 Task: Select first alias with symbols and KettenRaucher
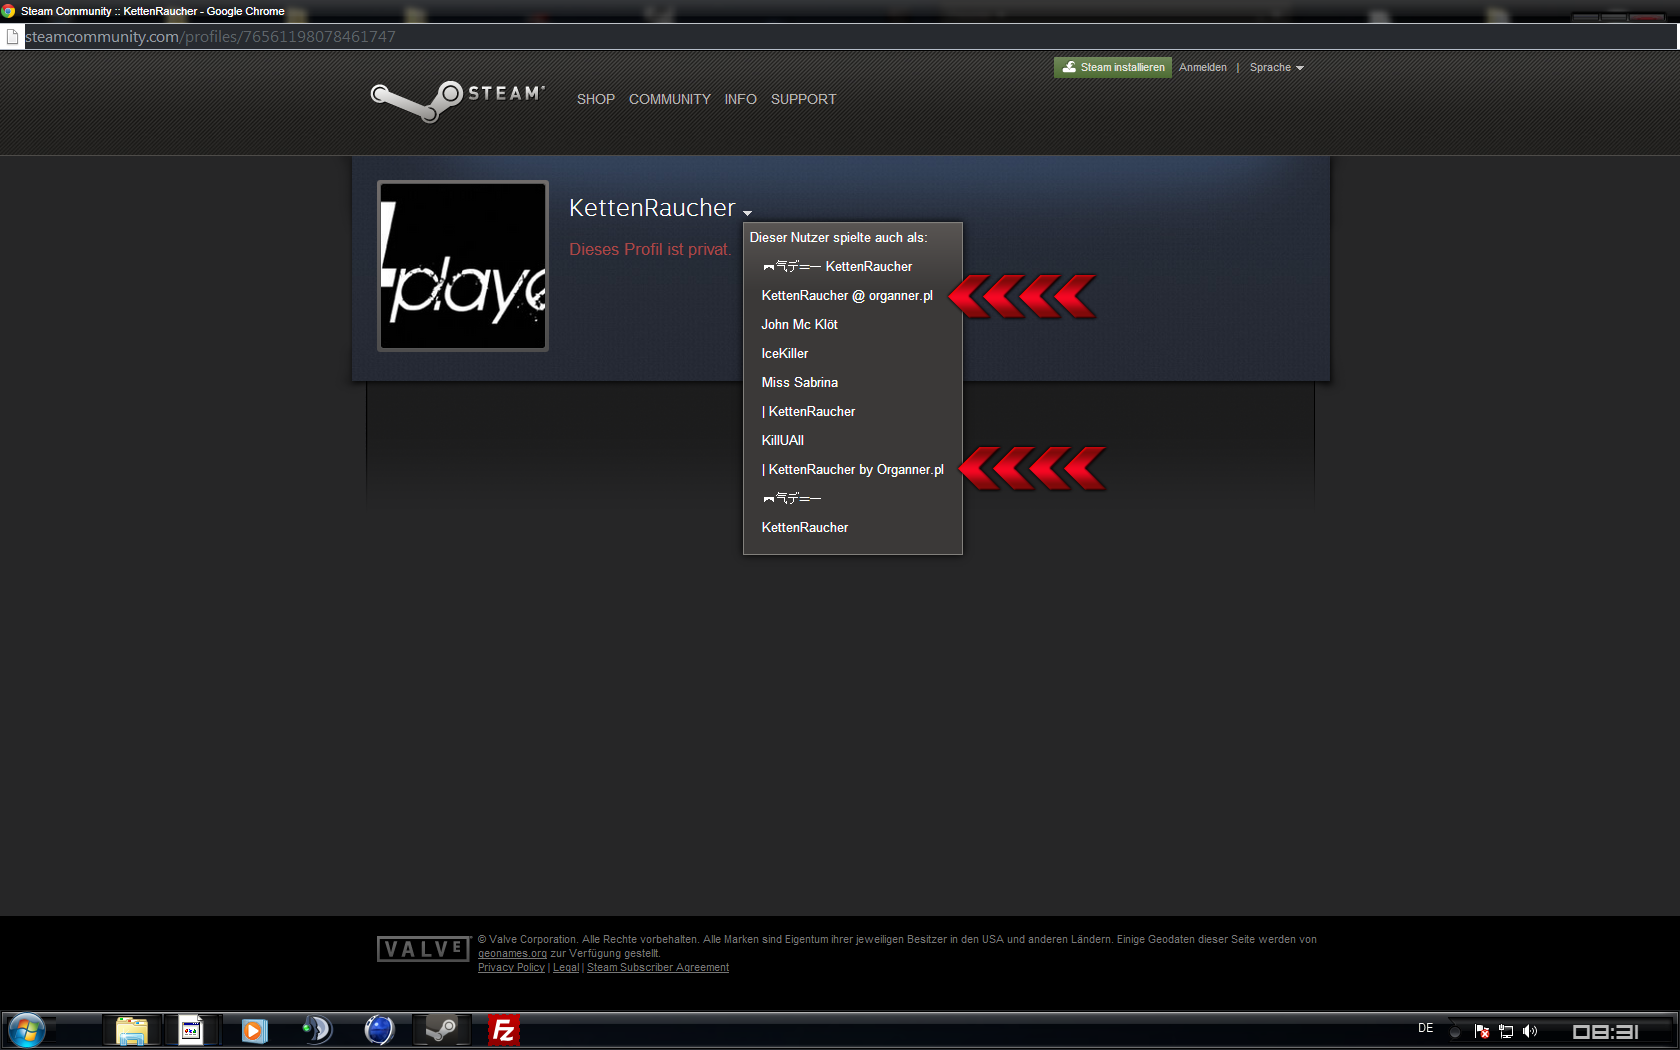pyautogui.click(x=837, y=266)
